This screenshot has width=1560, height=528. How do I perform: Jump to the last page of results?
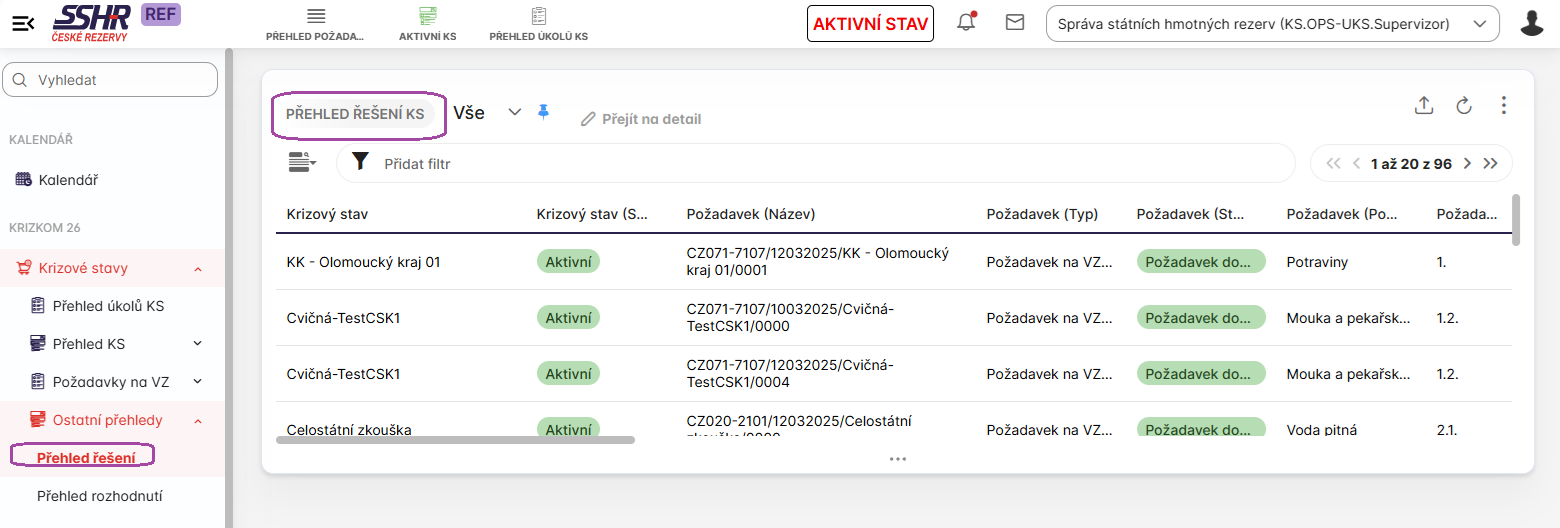(1490, 163)
